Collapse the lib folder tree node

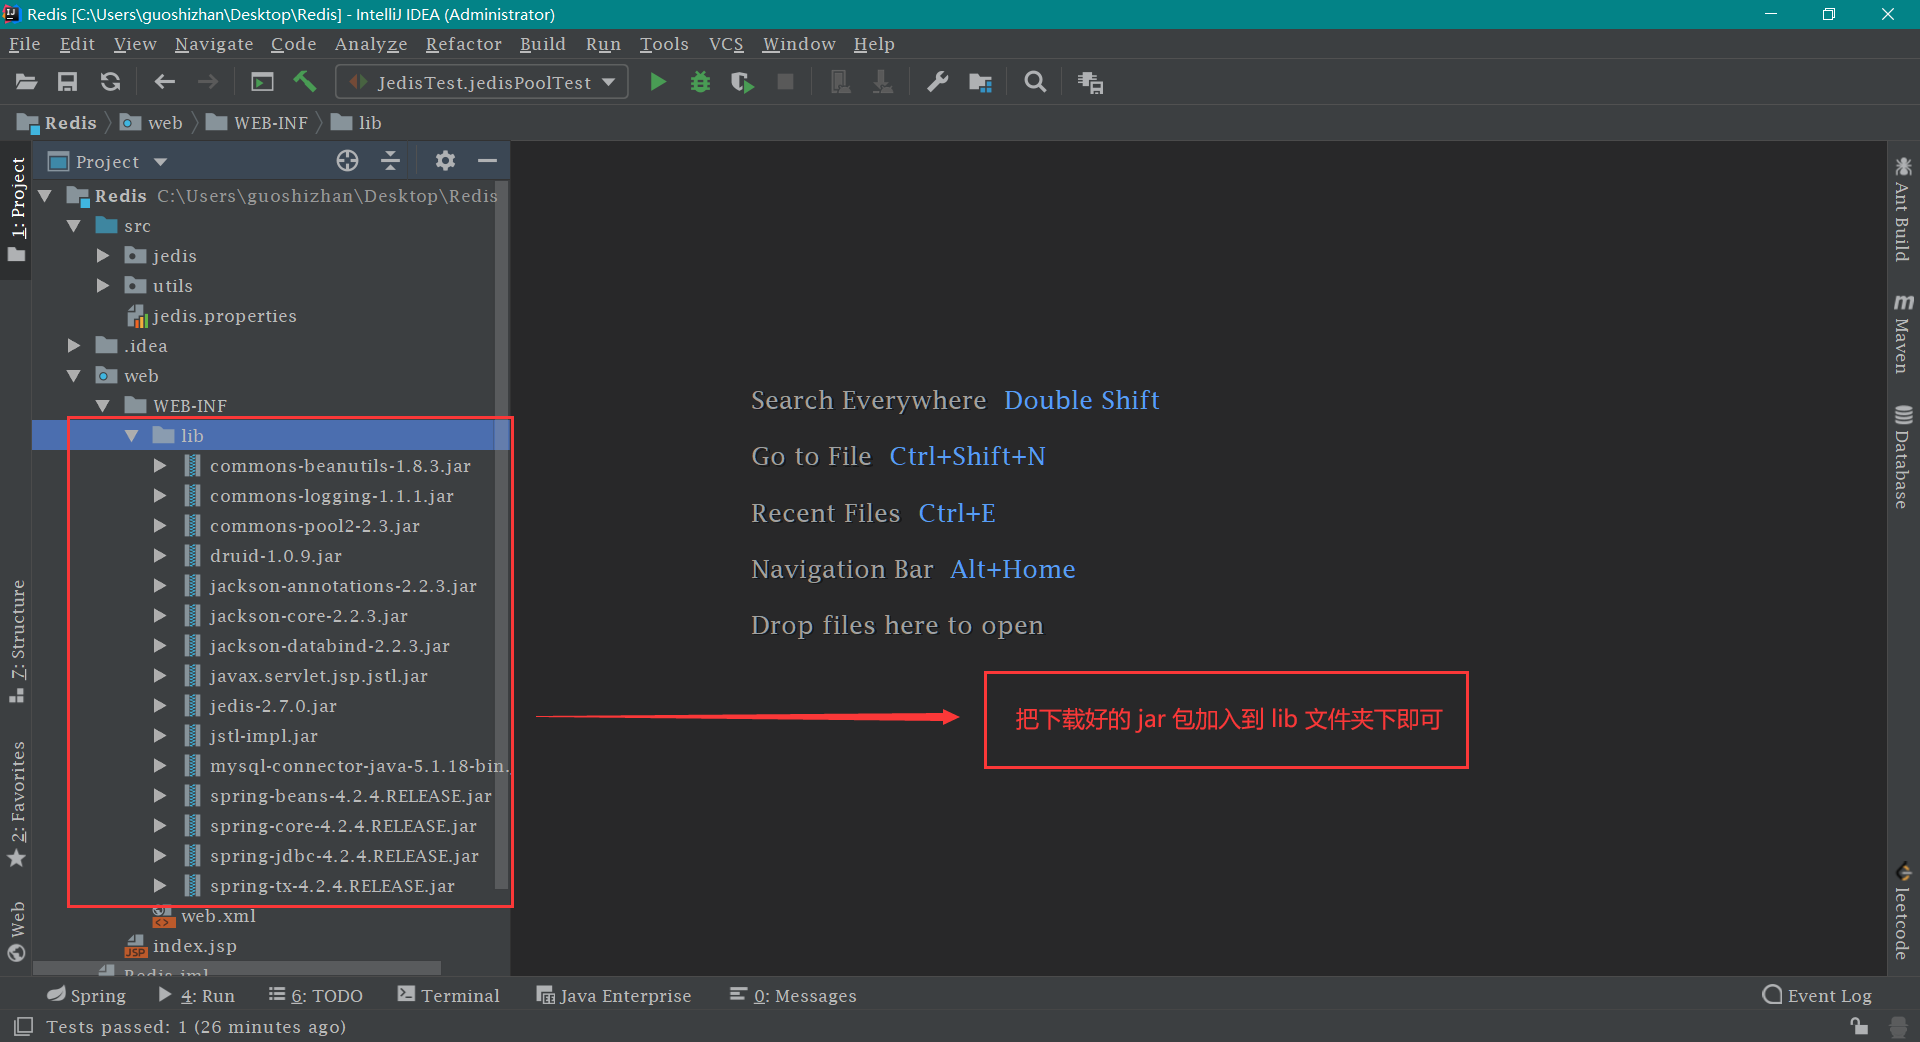[x=132, y=436]
